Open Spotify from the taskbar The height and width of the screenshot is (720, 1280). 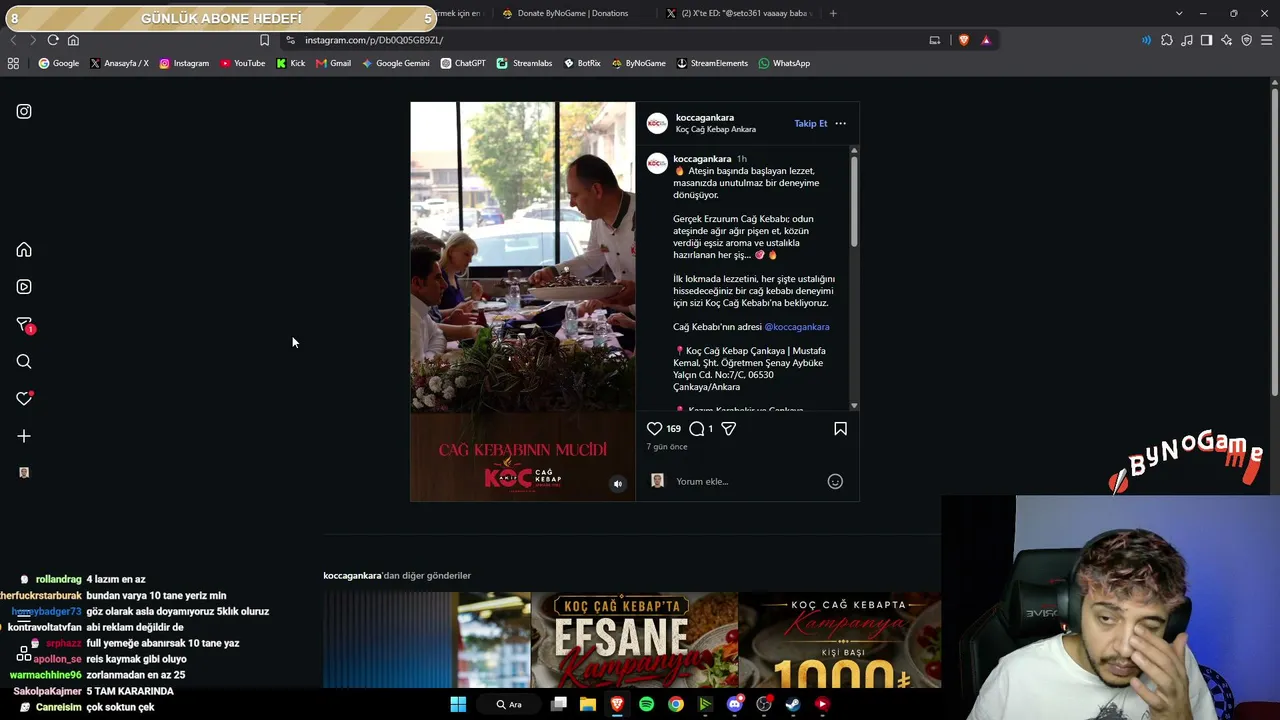click(646, 704)
